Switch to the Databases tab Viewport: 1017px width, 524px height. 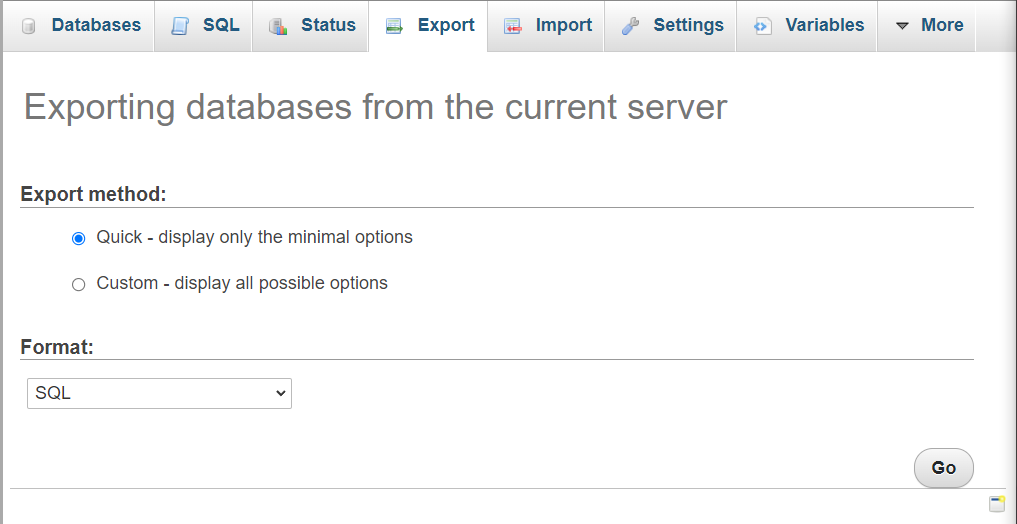[78, 26]
